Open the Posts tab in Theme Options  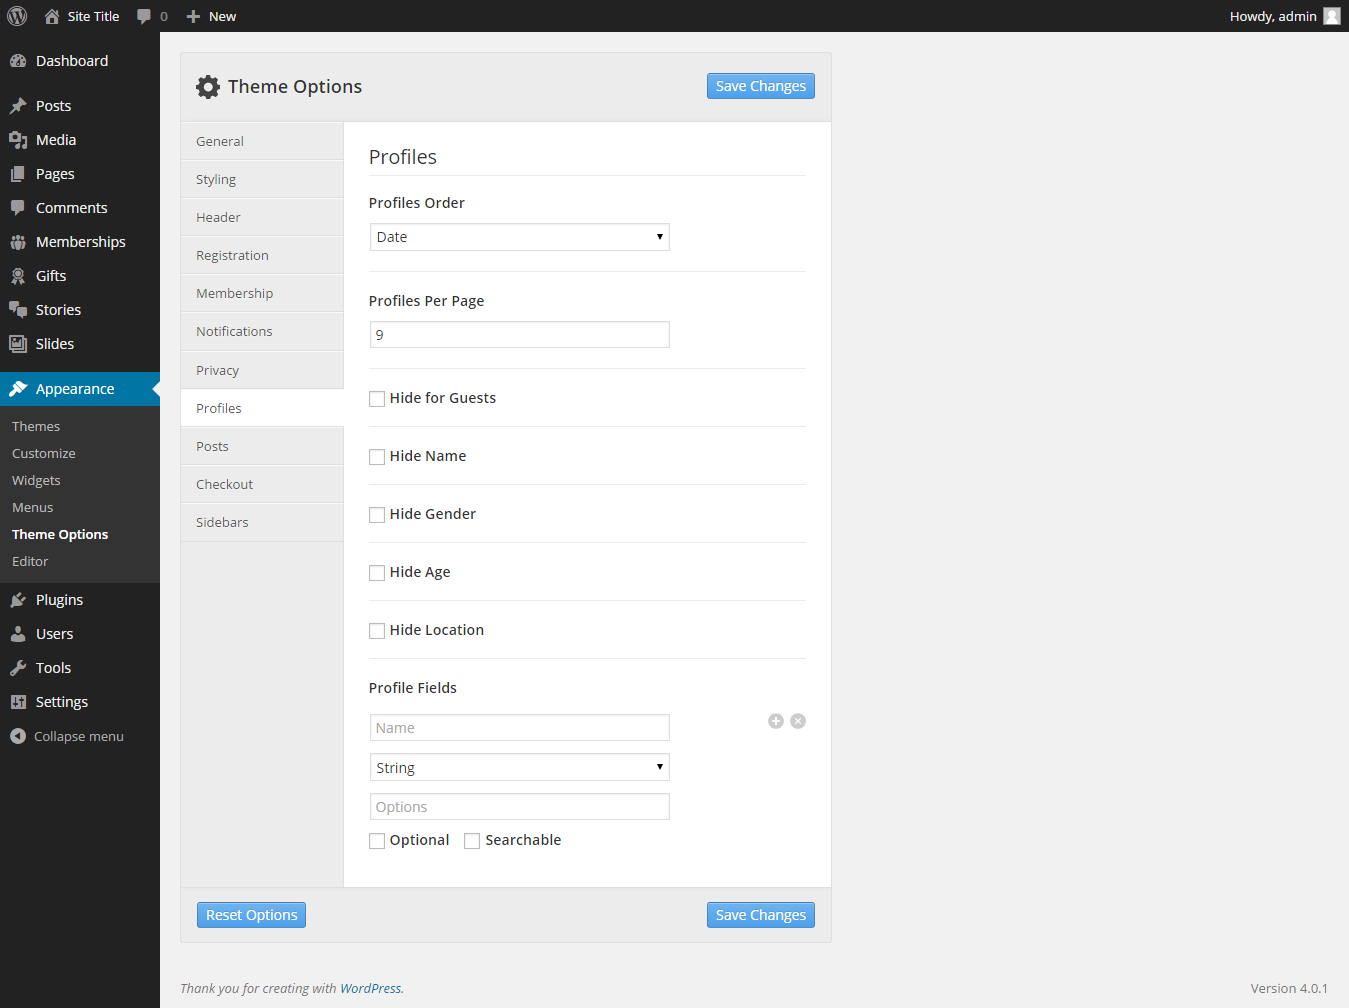262,446
